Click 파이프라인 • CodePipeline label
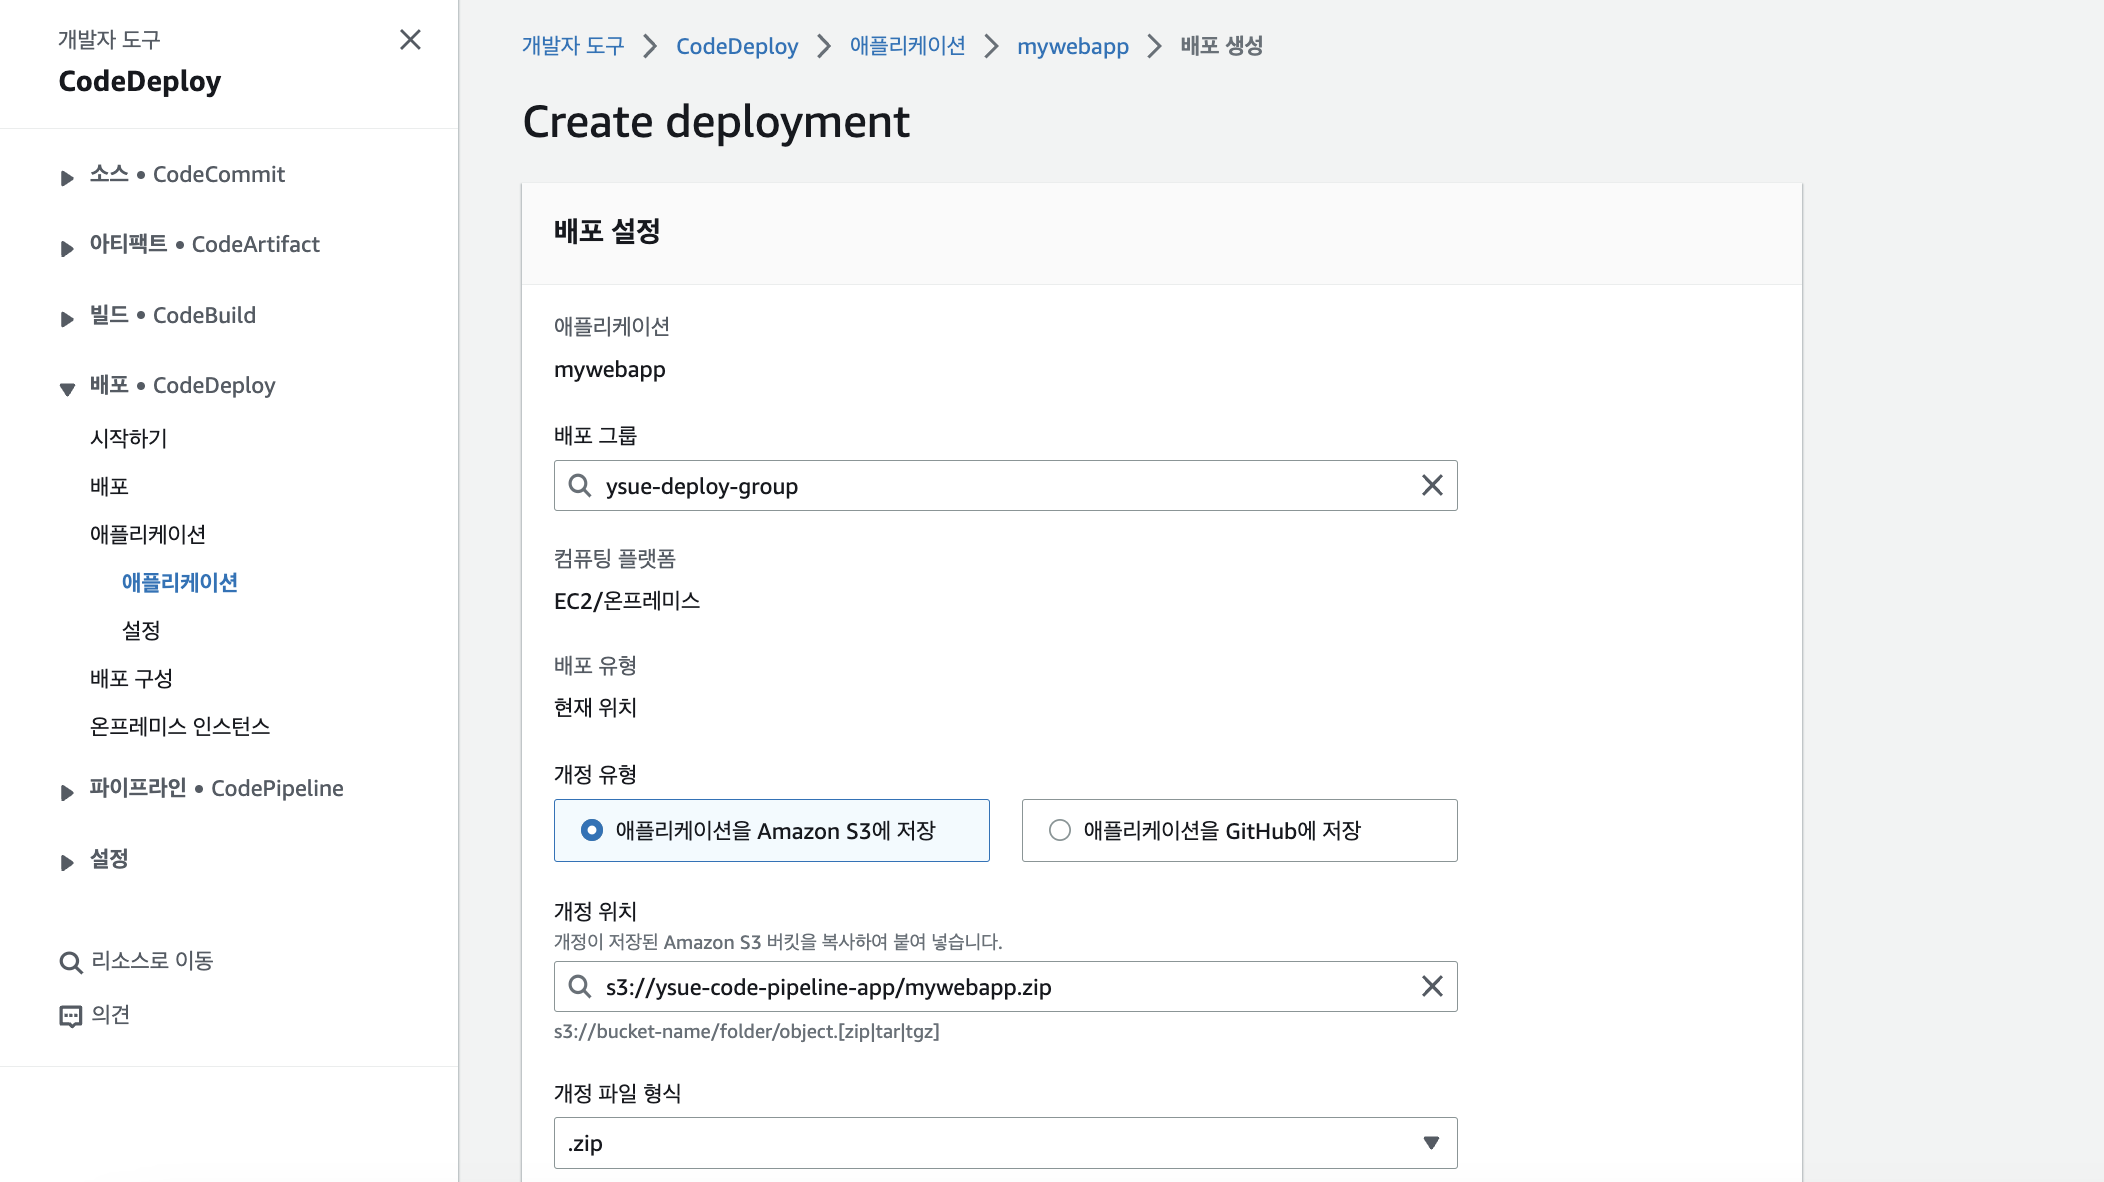The image size is (2104, 1182). point(216,788)
